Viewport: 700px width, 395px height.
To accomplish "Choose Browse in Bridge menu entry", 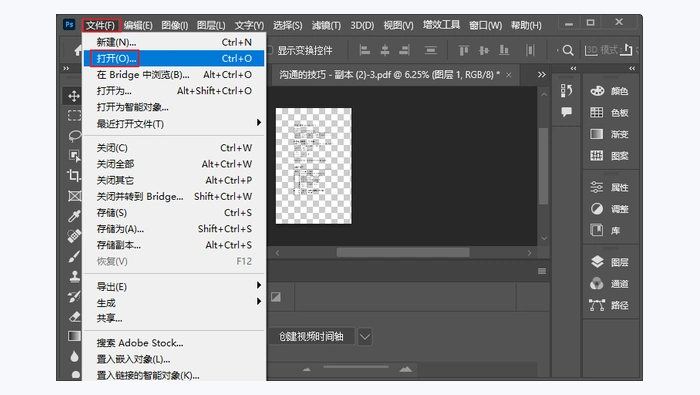I will coord(174,75).
